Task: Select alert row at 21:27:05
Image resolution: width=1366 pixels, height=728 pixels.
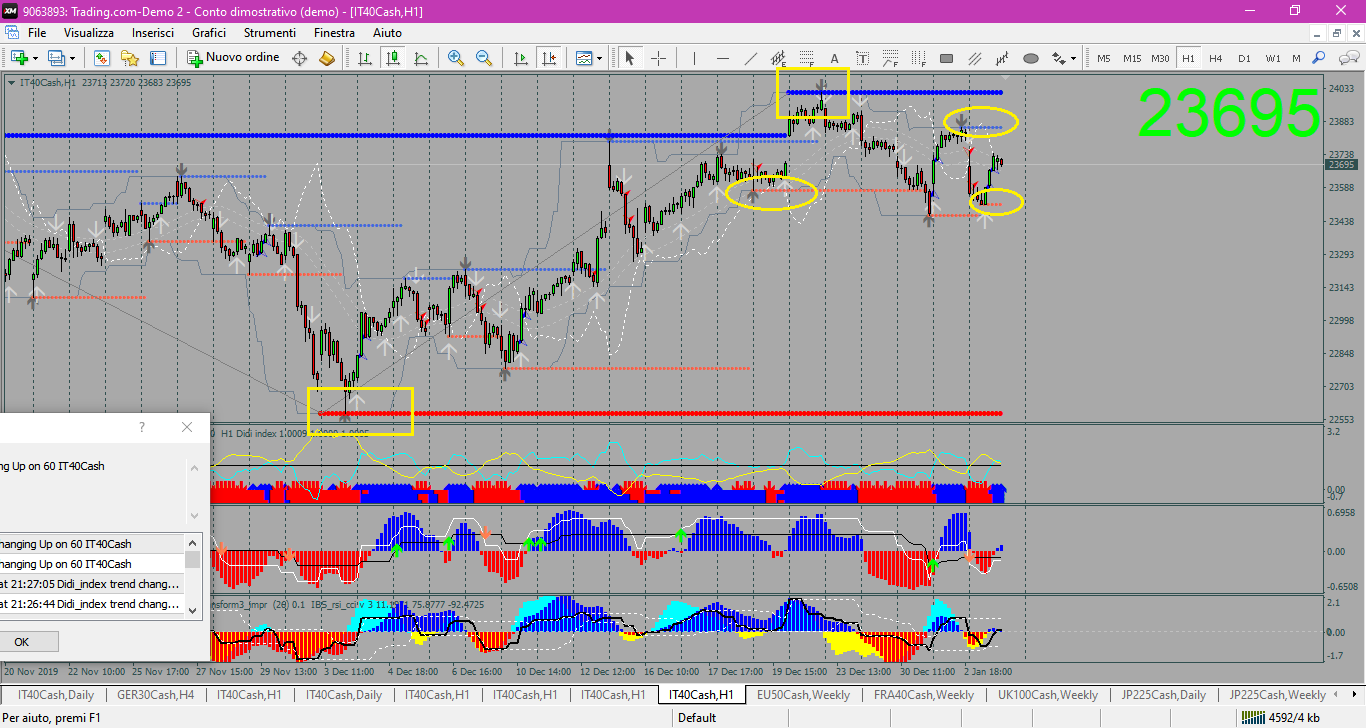Action: [x=92, y=584]
